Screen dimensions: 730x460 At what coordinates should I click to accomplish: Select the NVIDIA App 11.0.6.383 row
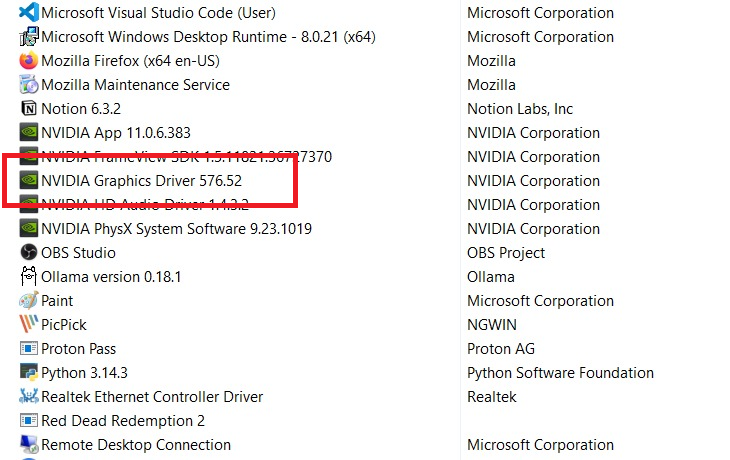115,133
